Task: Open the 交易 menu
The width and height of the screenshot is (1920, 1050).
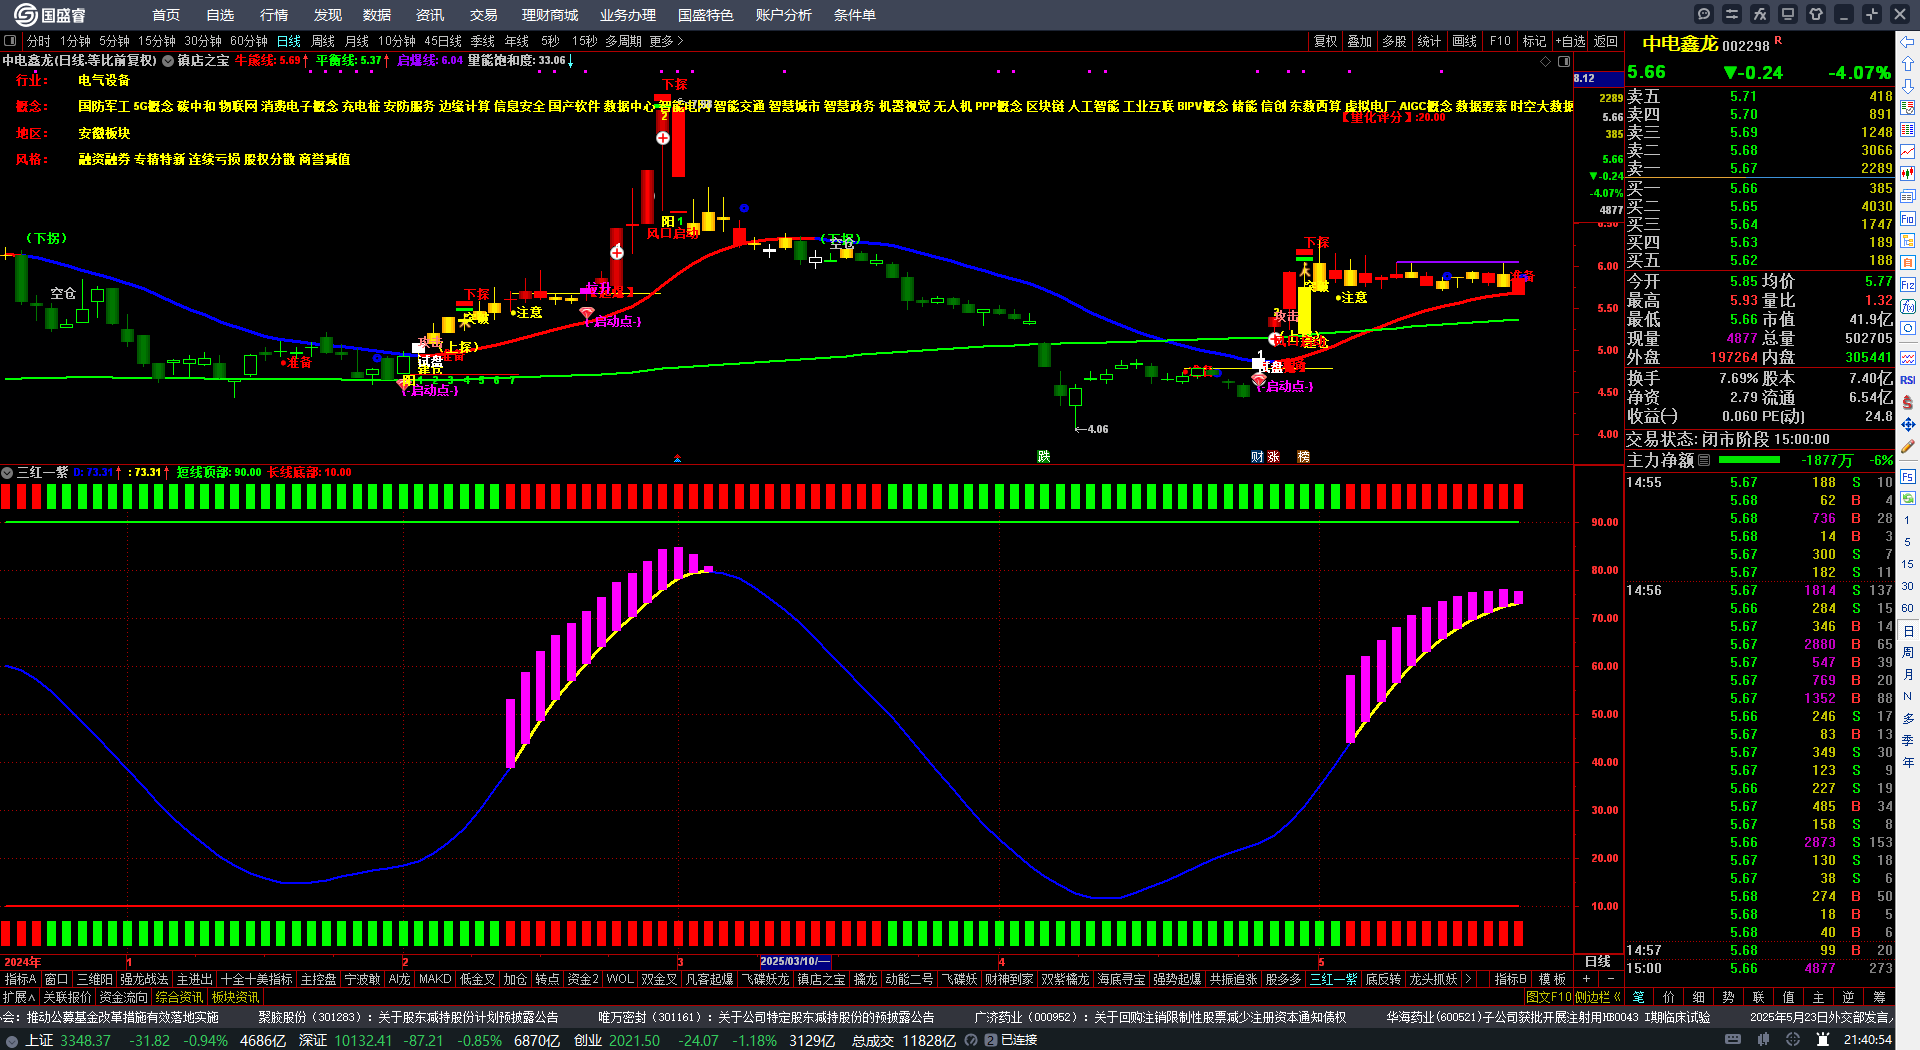Action: [484, 15]
